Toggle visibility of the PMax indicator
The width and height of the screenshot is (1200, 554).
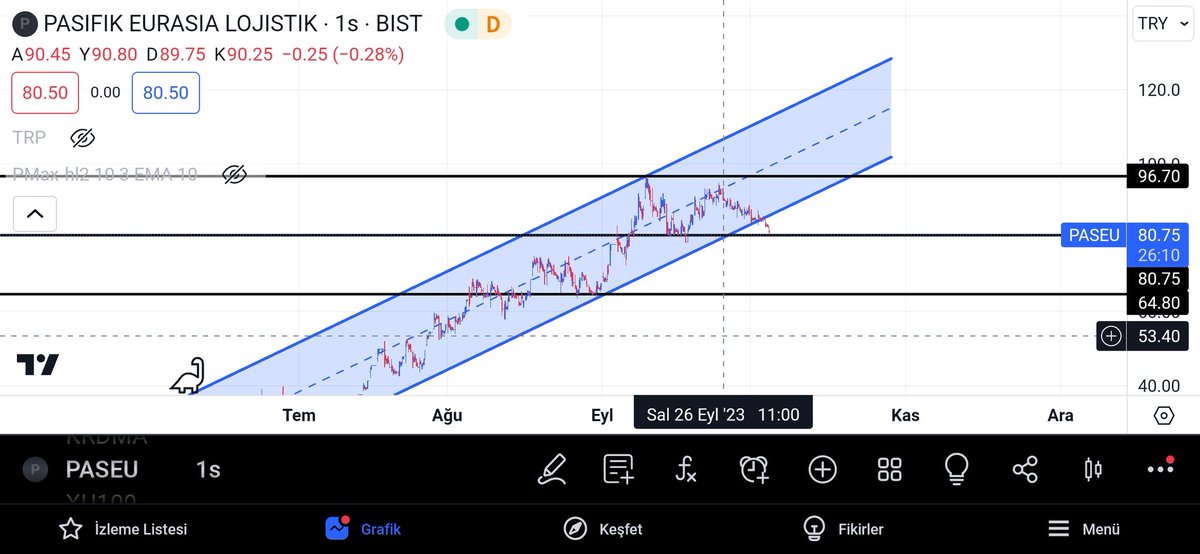point(234,175)
